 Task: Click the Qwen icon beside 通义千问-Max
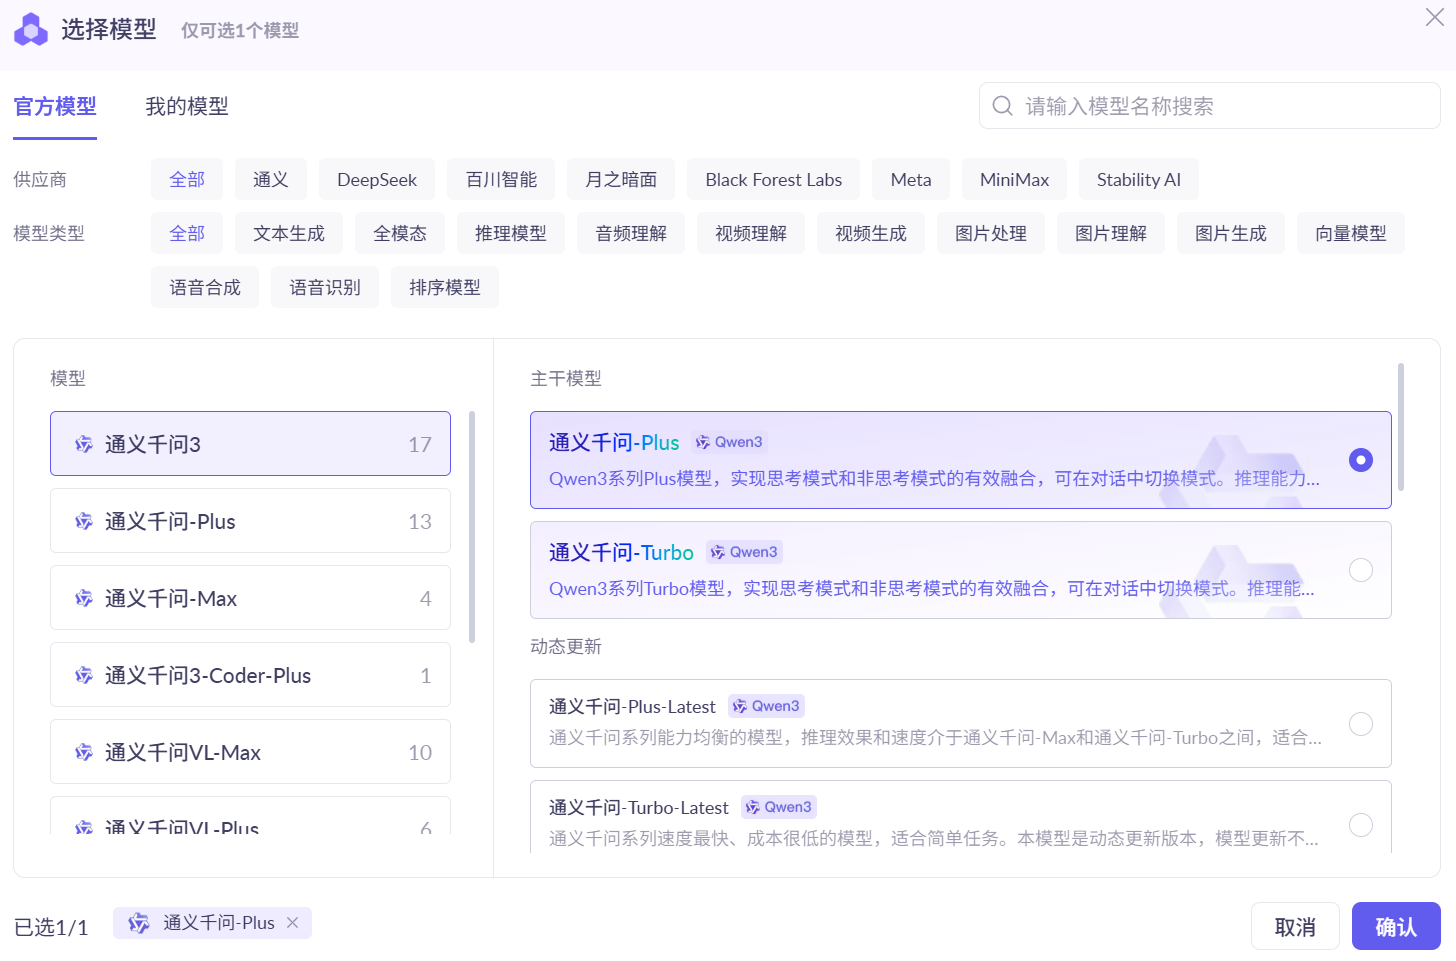pos(84,598)
